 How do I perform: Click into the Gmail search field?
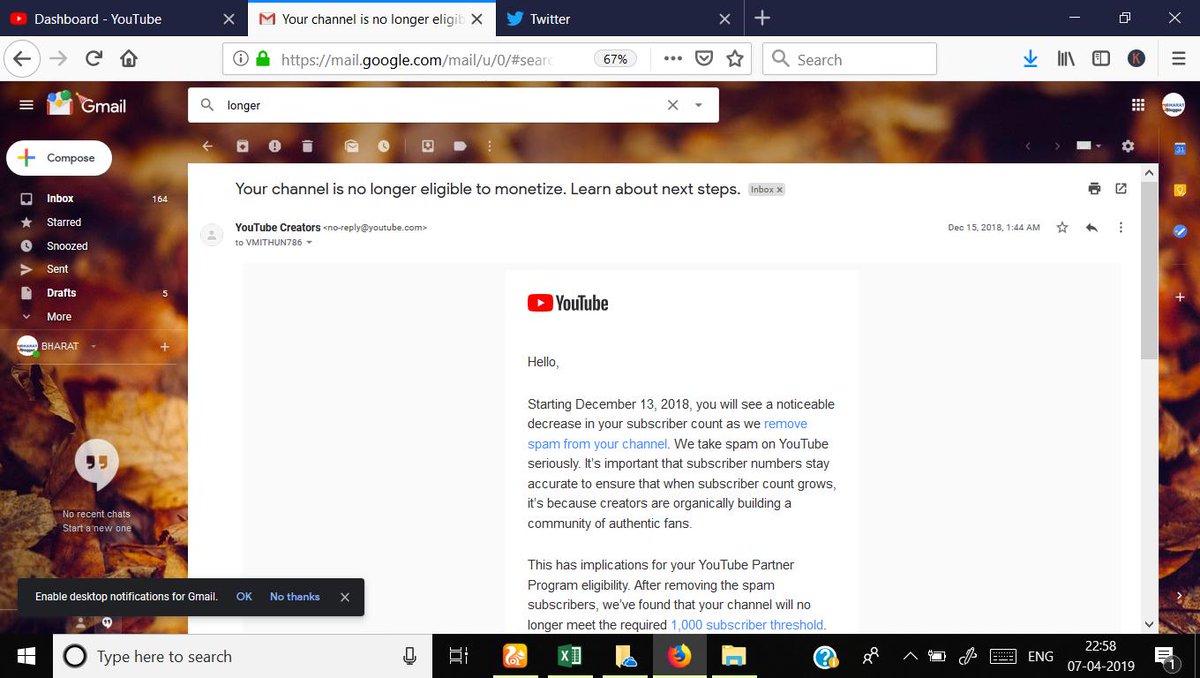[x=440, y=105]
